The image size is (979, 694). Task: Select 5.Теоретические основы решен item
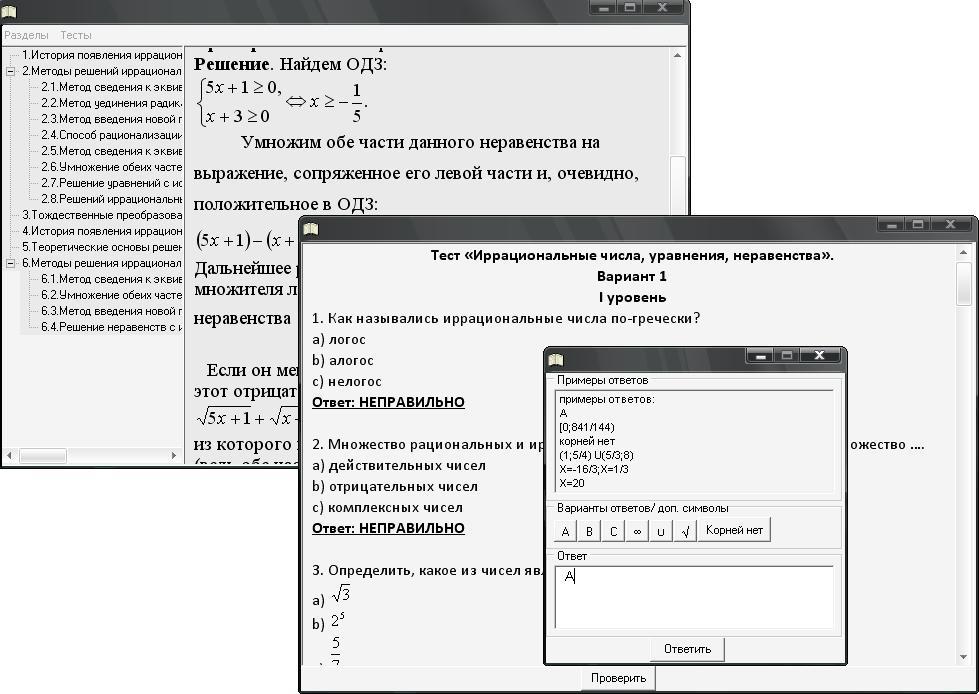pyautogui.click(x=102, y=247)
